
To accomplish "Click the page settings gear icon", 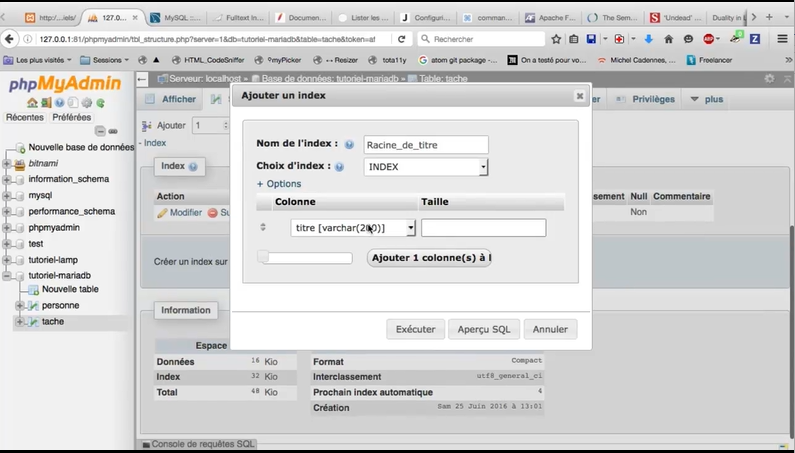I will pos(769,78).
